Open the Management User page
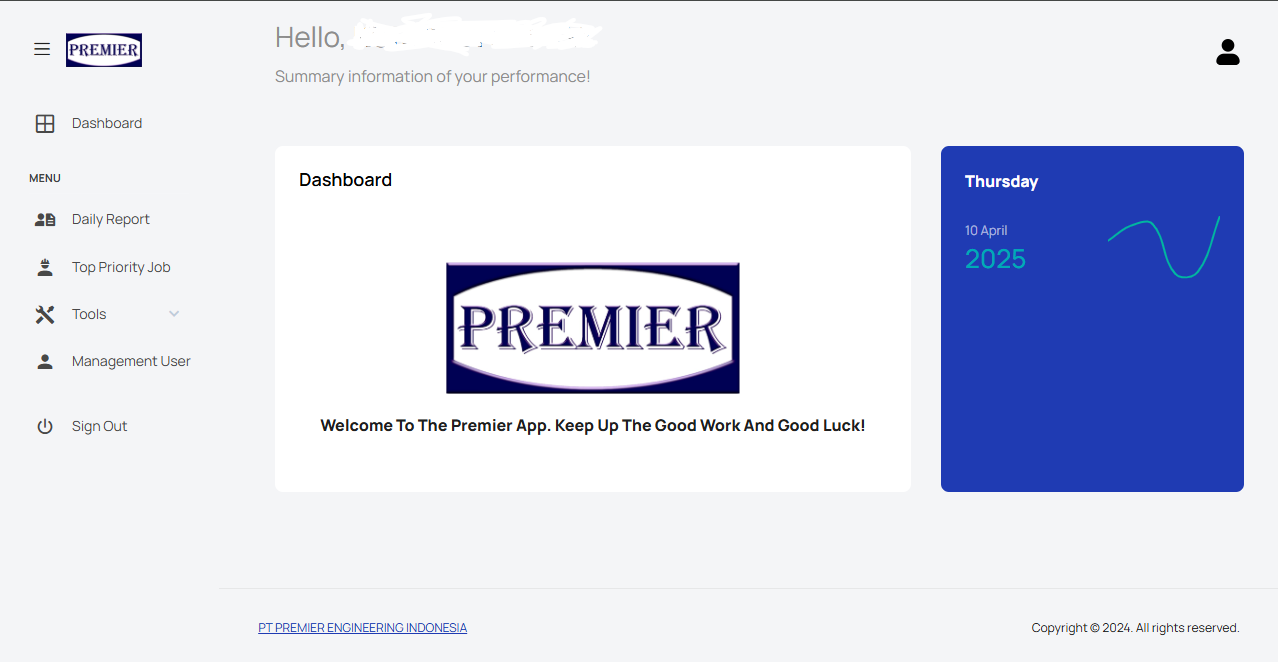Image resolution: width=1278 pixels, height=662 pixels. (x=131, y=362)
